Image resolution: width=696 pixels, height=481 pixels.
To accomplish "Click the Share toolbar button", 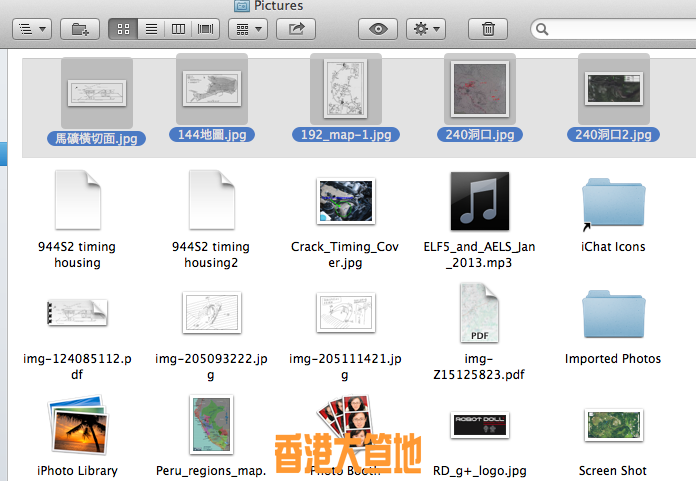I will 296,29.
